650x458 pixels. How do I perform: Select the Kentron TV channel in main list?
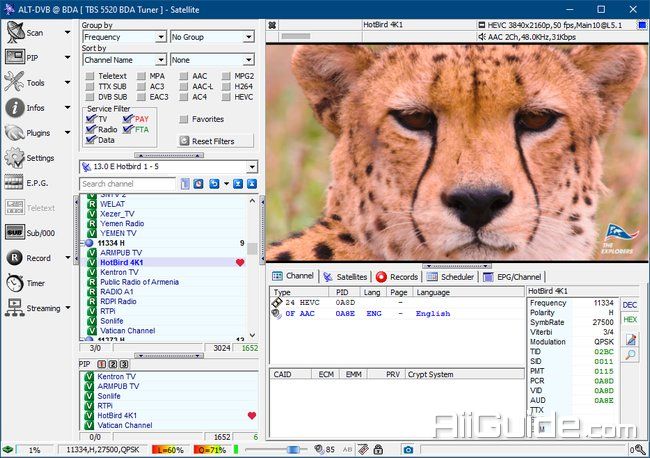[x=119, y=272]
